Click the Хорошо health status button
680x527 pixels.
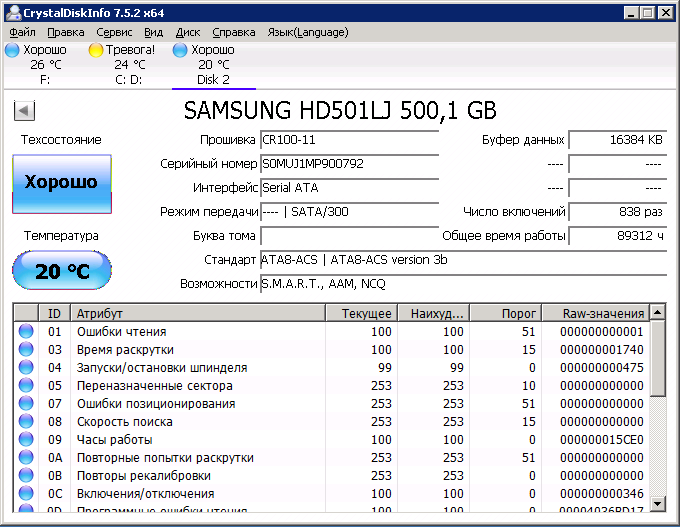point(62,184)
